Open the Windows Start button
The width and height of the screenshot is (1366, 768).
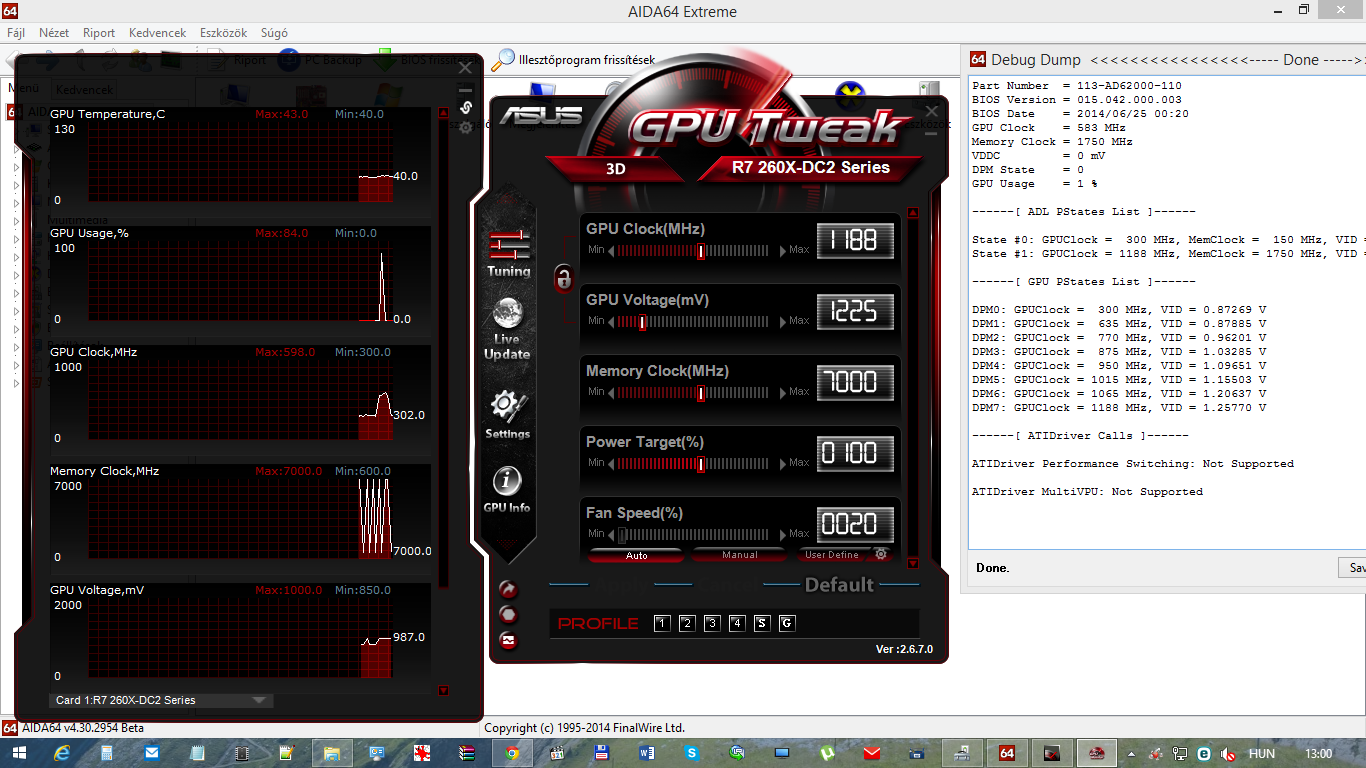(21, 753)
